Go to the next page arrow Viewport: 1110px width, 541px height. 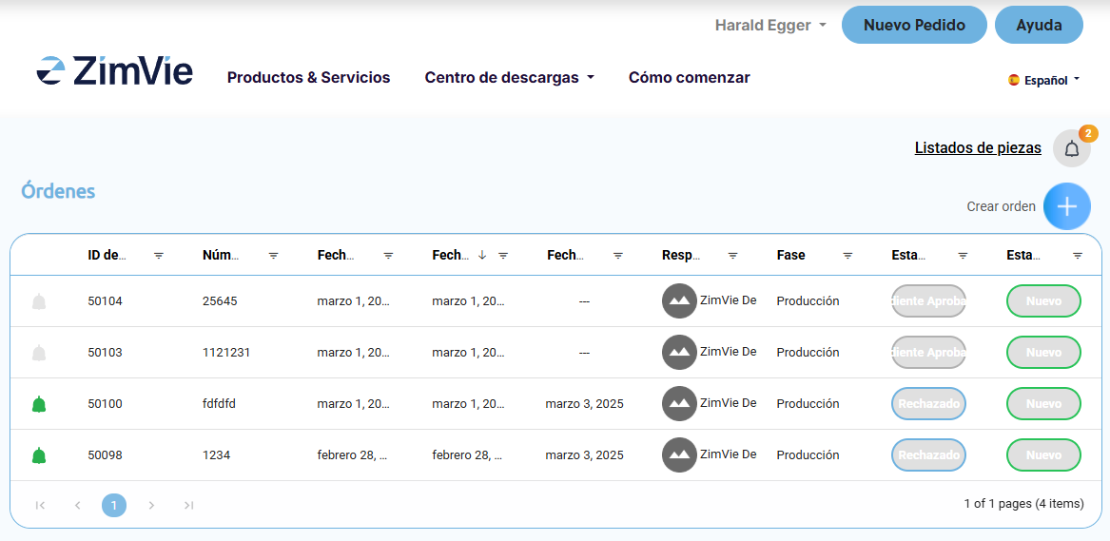pyautogui.click(x=151, y=505)
